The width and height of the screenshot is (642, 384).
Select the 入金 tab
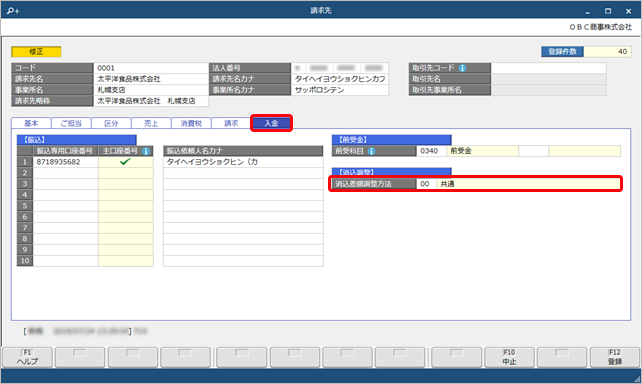pyautogui.click(x=271, y=123)
